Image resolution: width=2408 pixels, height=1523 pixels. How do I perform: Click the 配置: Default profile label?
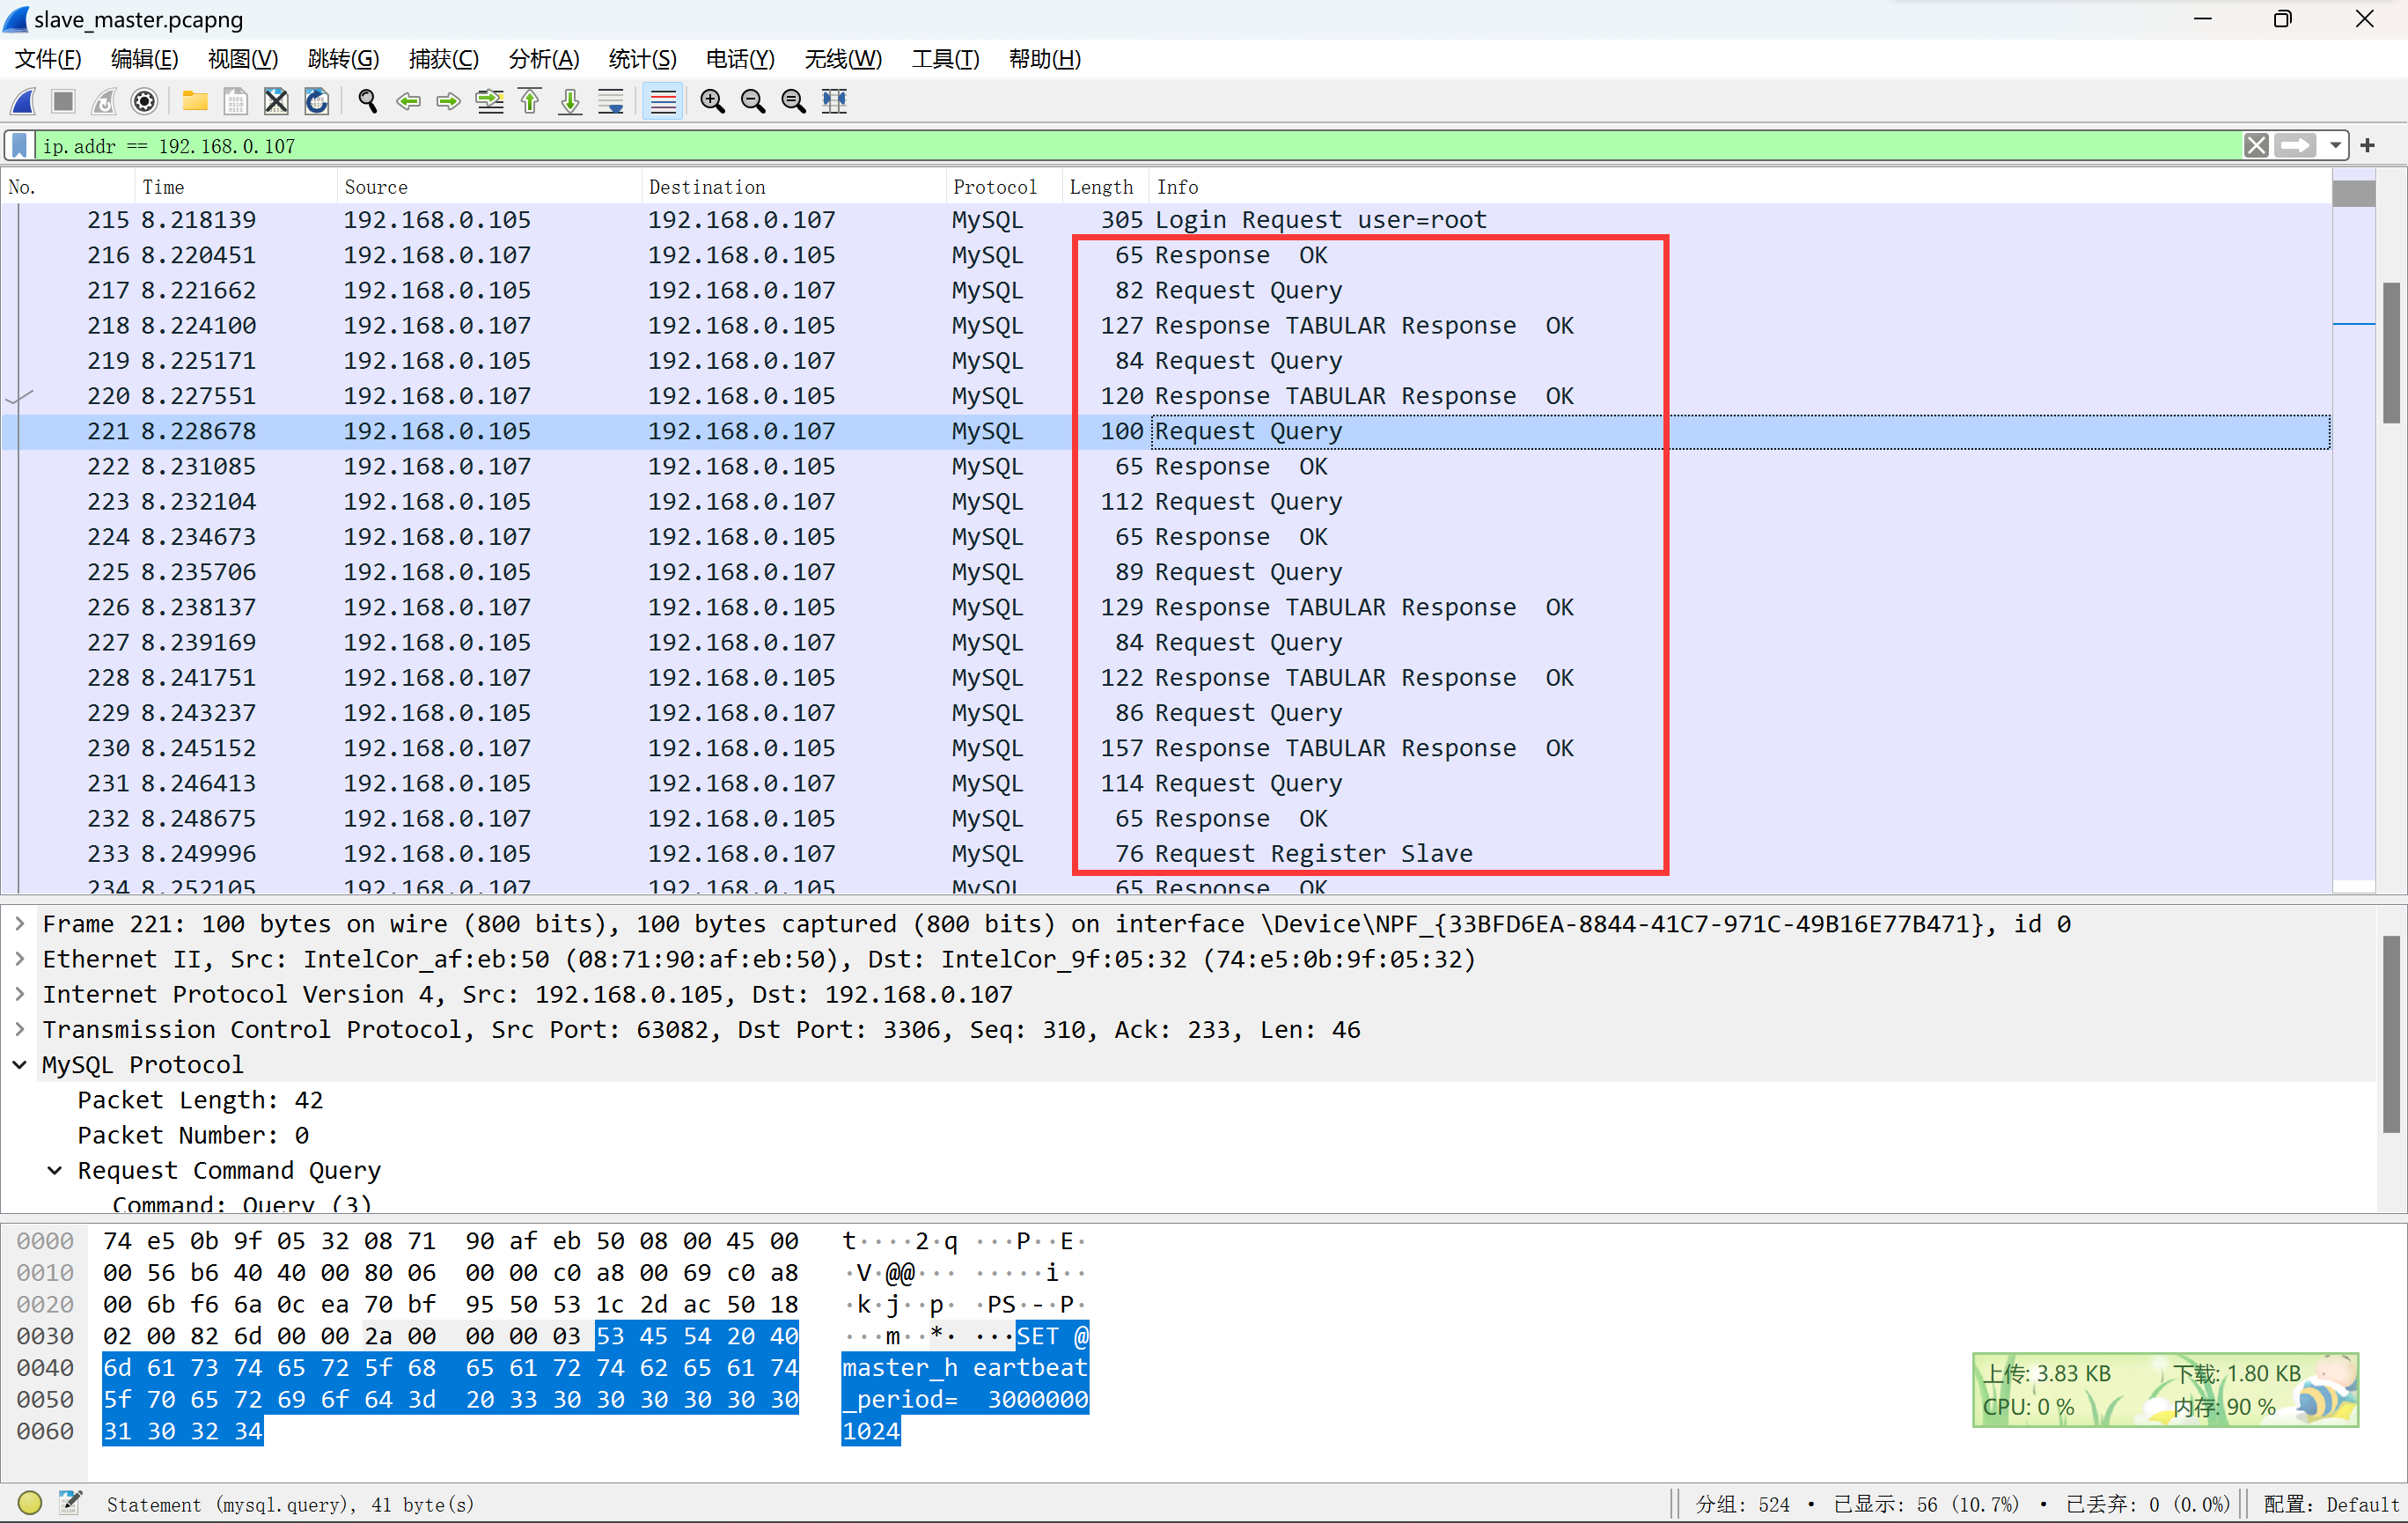[x=2330, y=1504]
